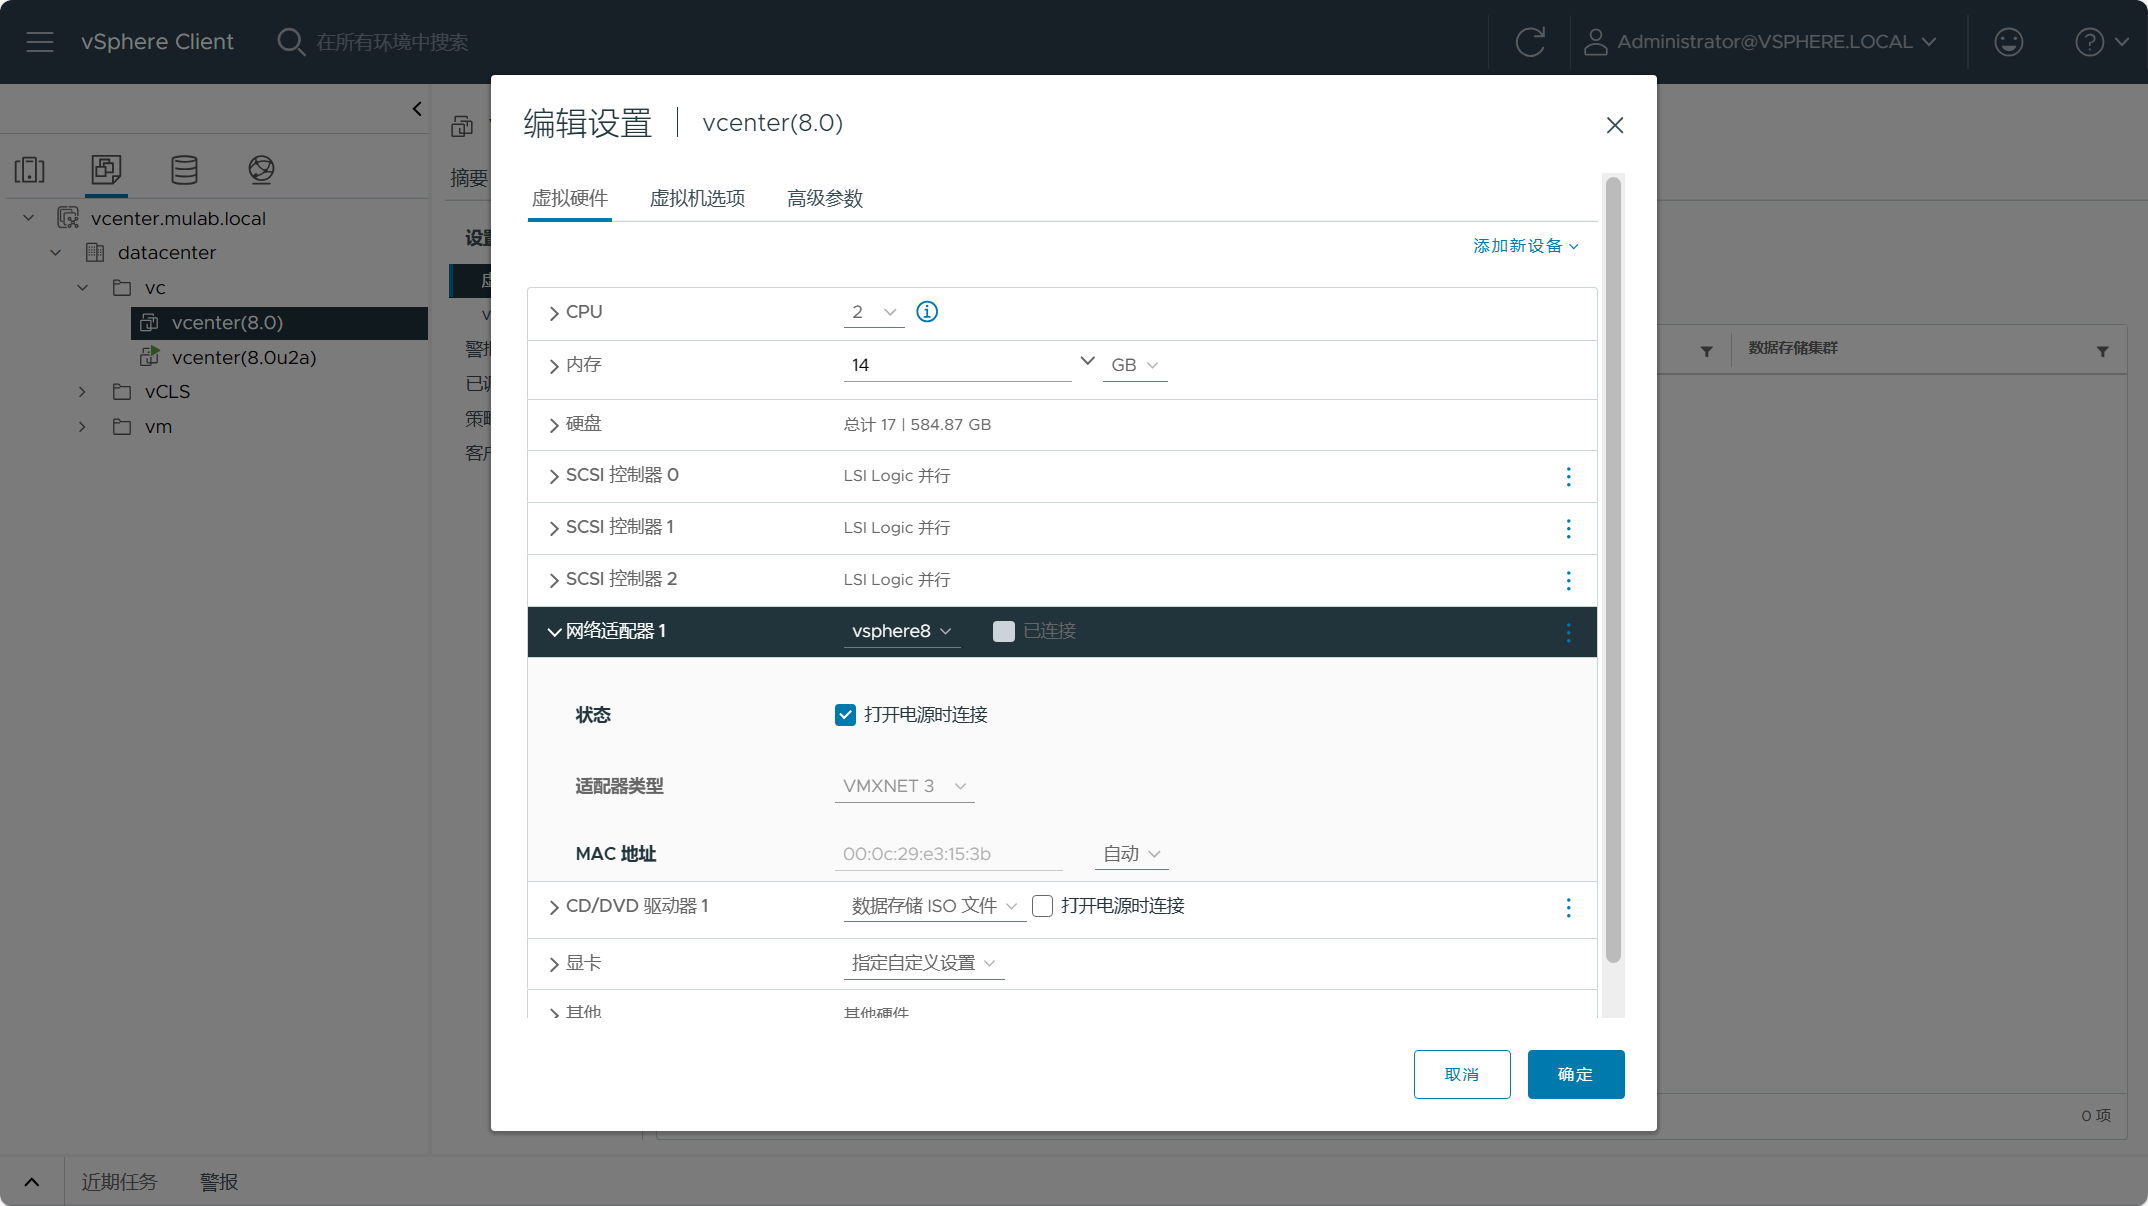
Task: Select vcenter.mulab.local in the tree
Action: point(178,219)
